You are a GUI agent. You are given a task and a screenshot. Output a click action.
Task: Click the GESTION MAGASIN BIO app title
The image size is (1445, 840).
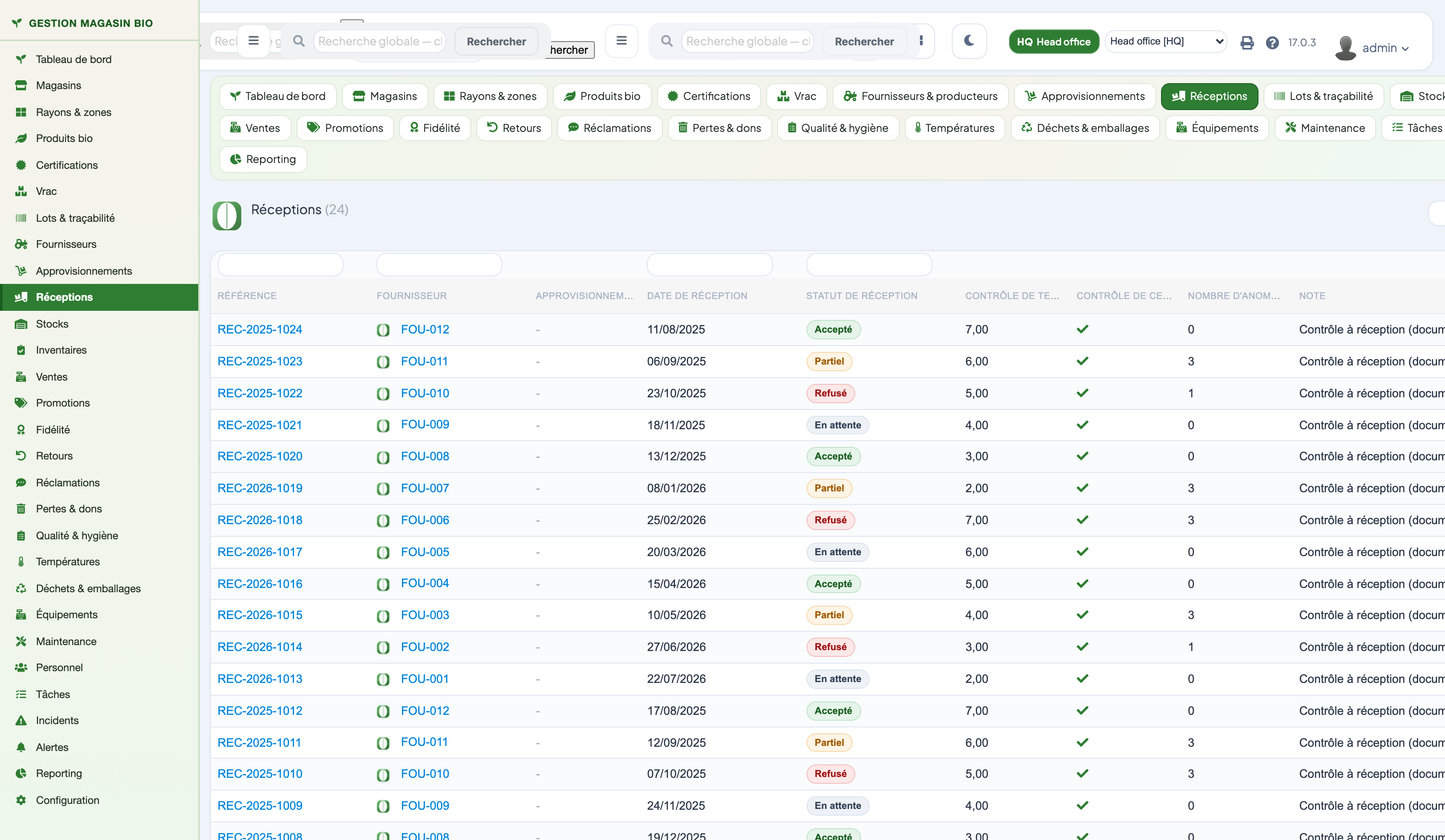(x=91, y=22)
